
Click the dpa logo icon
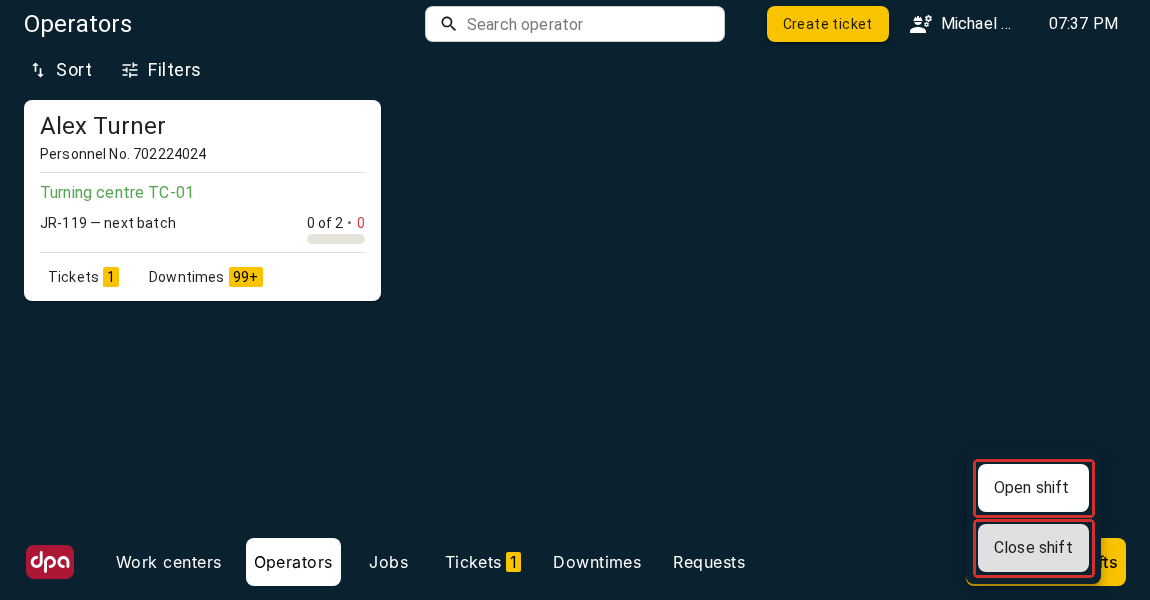pos(50,562)
